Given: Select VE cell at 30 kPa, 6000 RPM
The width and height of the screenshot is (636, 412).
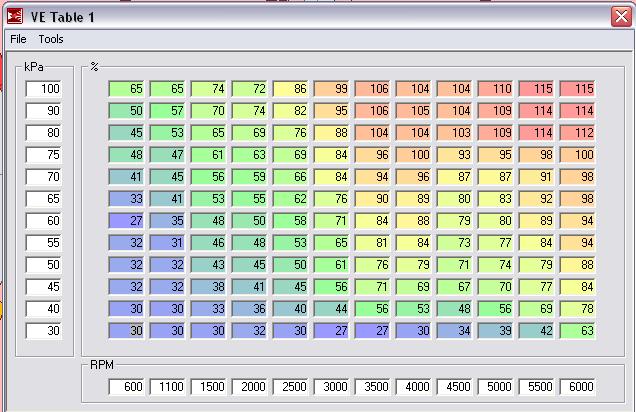Looking at the screenshot, I should click(x=578, y=331).
